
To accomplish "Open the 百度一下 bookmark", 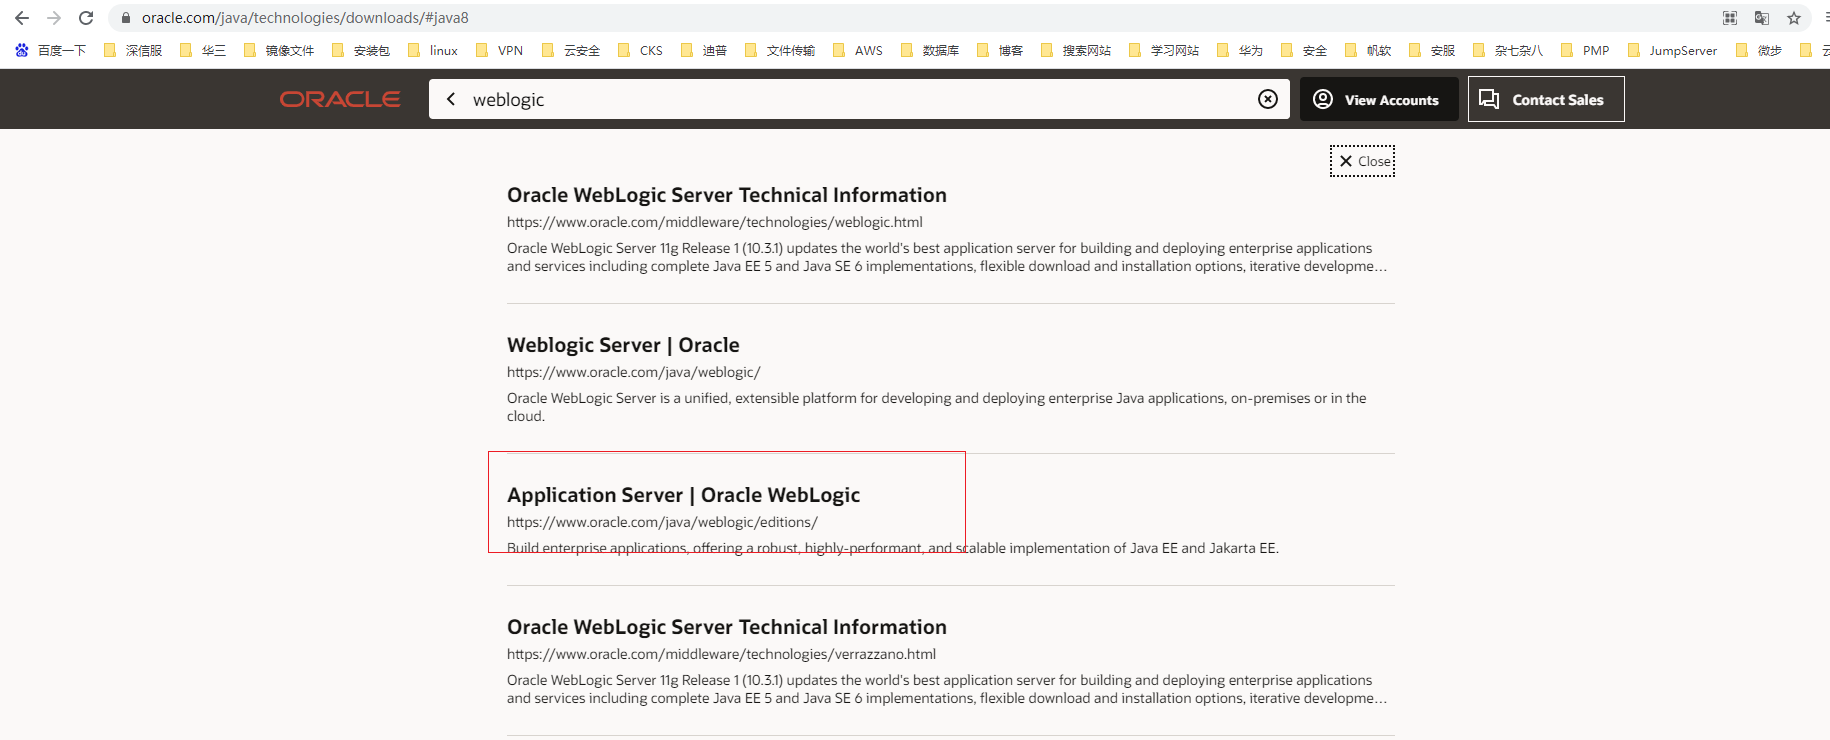I will pyautogui.click(x=50, y=50).
